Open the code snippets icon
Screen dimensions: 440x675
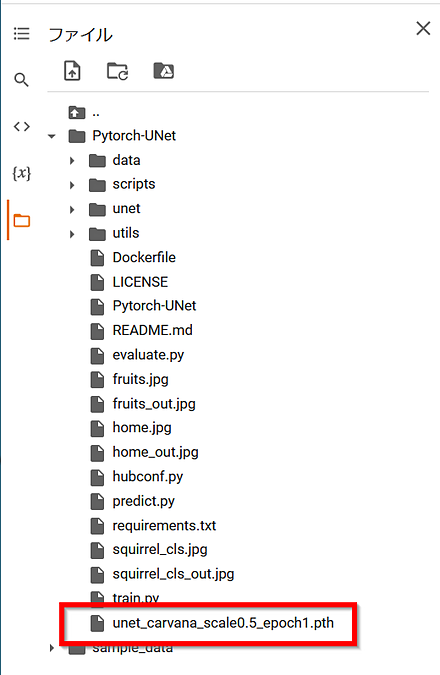[22, 127]
